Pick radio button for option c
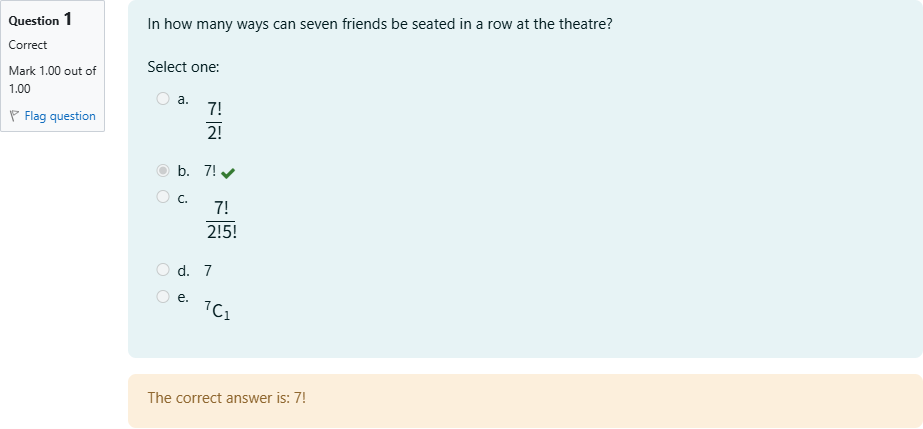 click(163, 197)
